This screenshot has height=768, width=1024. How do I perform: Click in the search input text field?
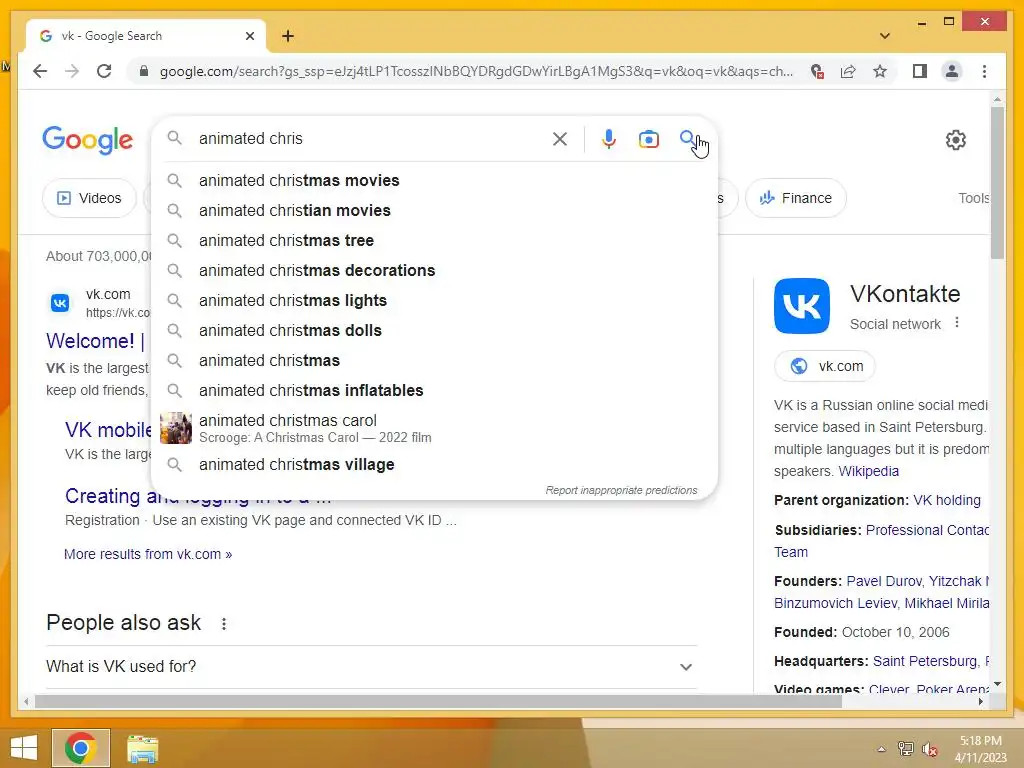coord(369,138)
